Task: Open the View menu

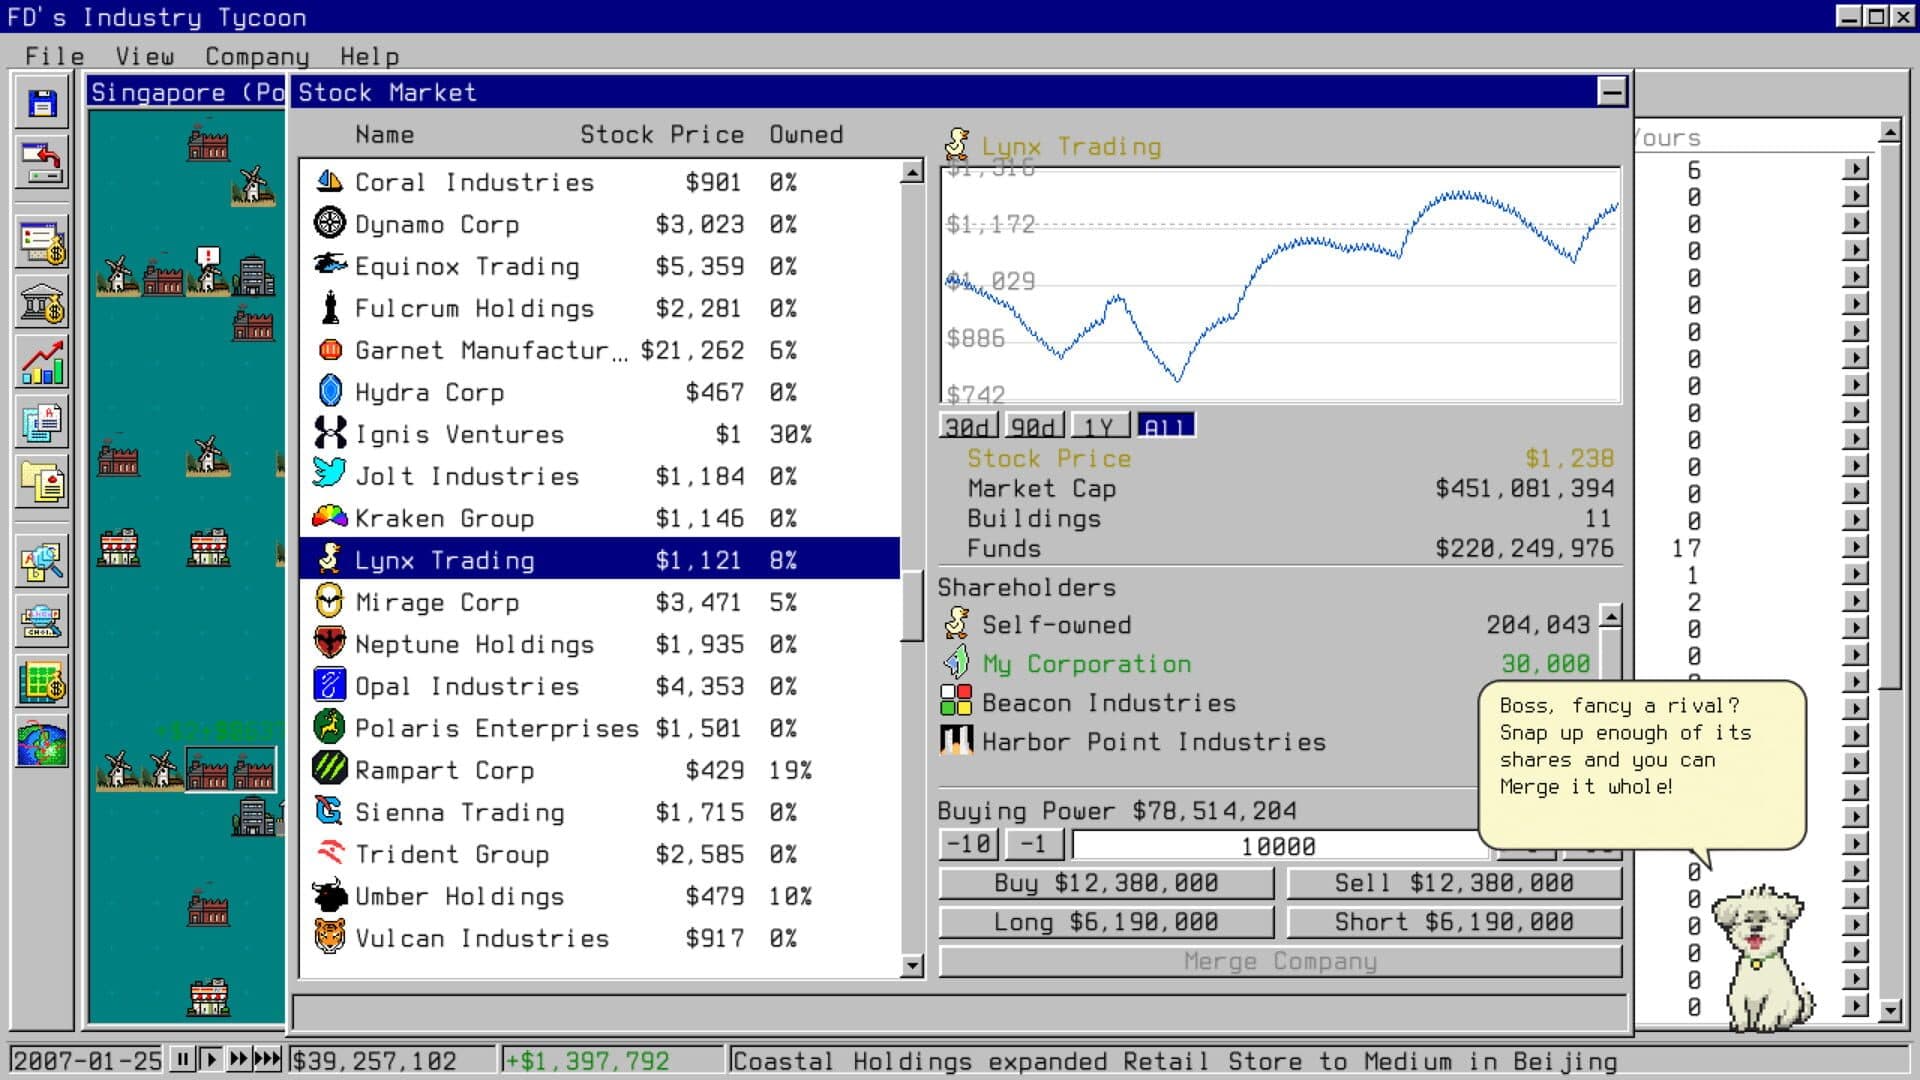Action: [145, 56]
